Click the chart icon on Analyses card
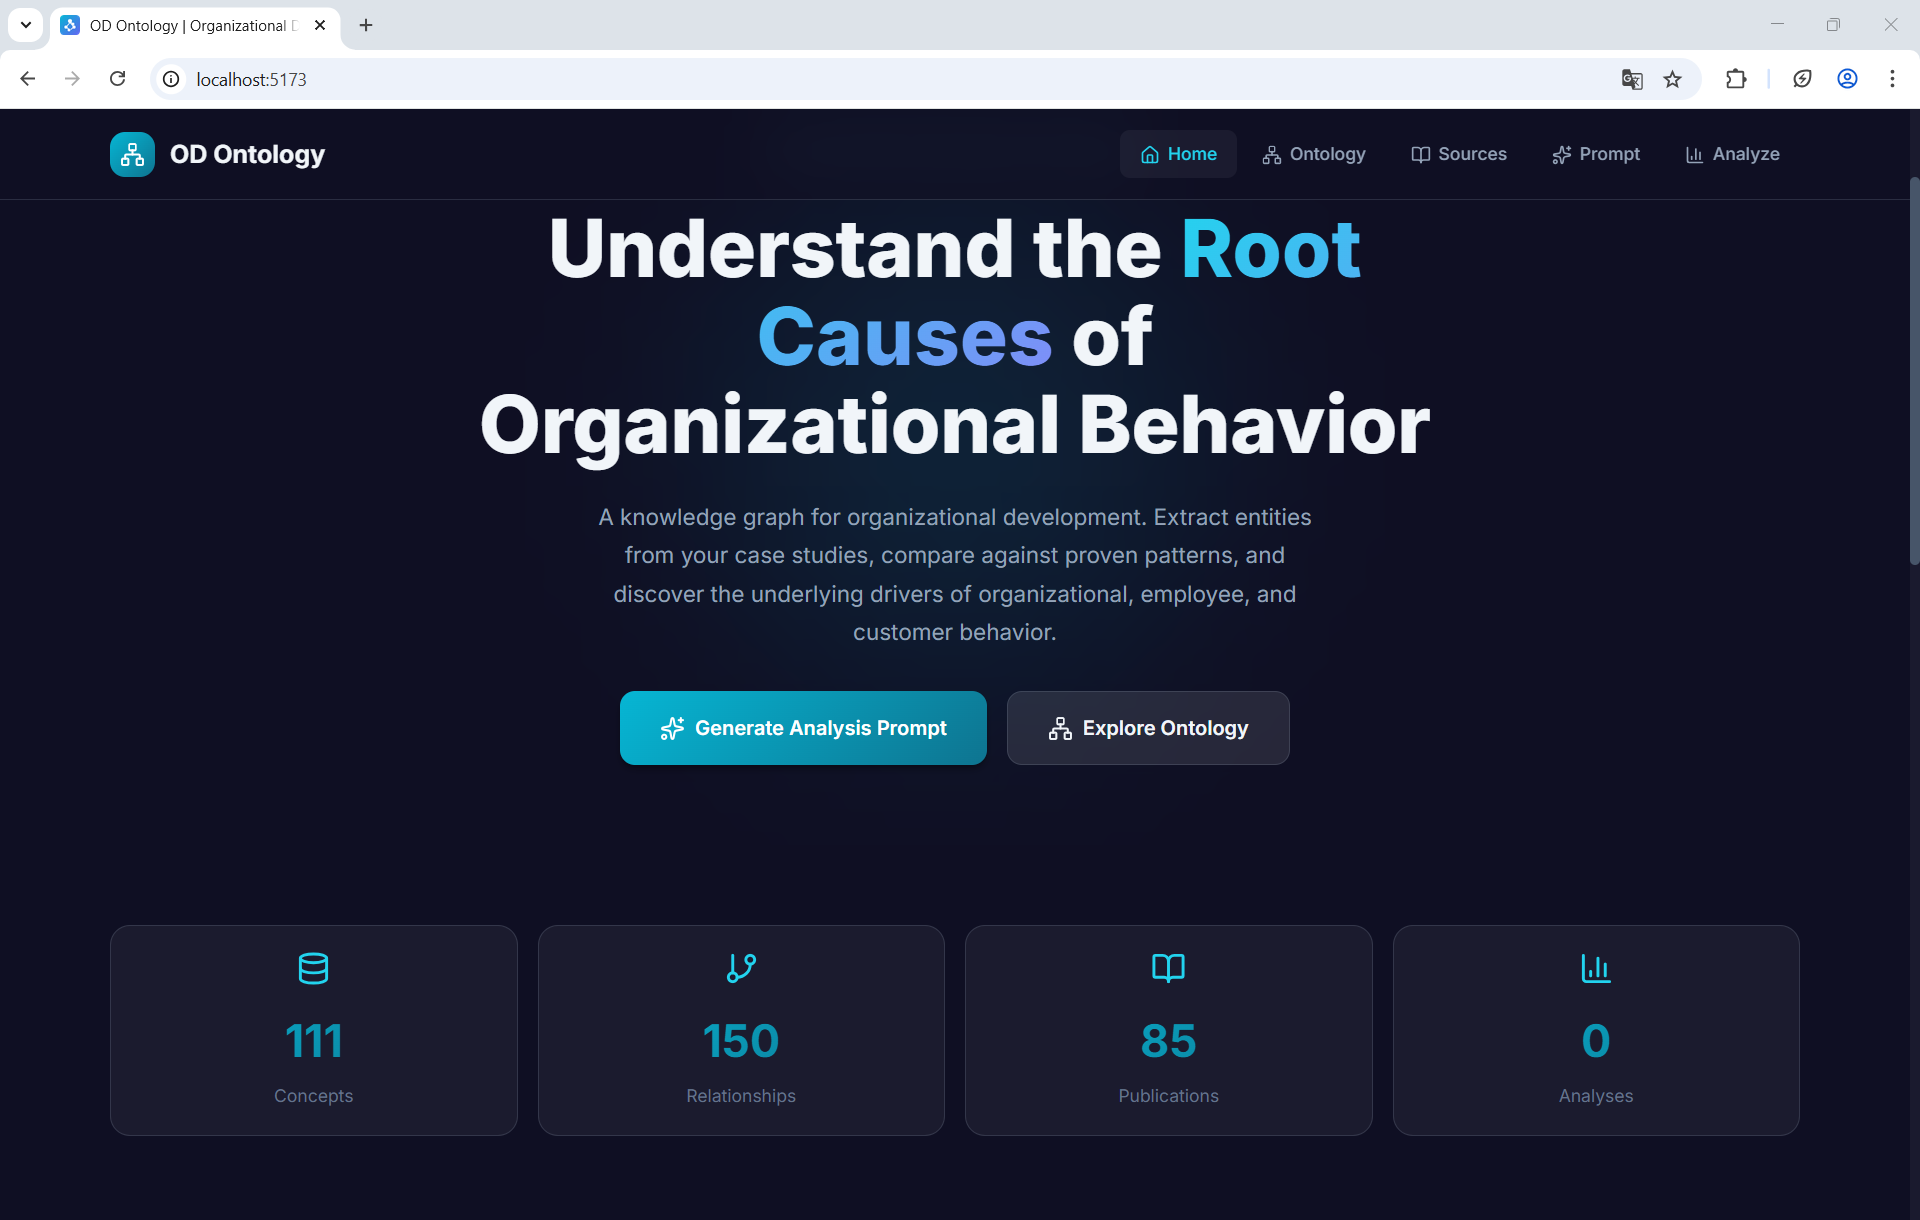The image size is (1920, 1220). [x=1595, y=967]
